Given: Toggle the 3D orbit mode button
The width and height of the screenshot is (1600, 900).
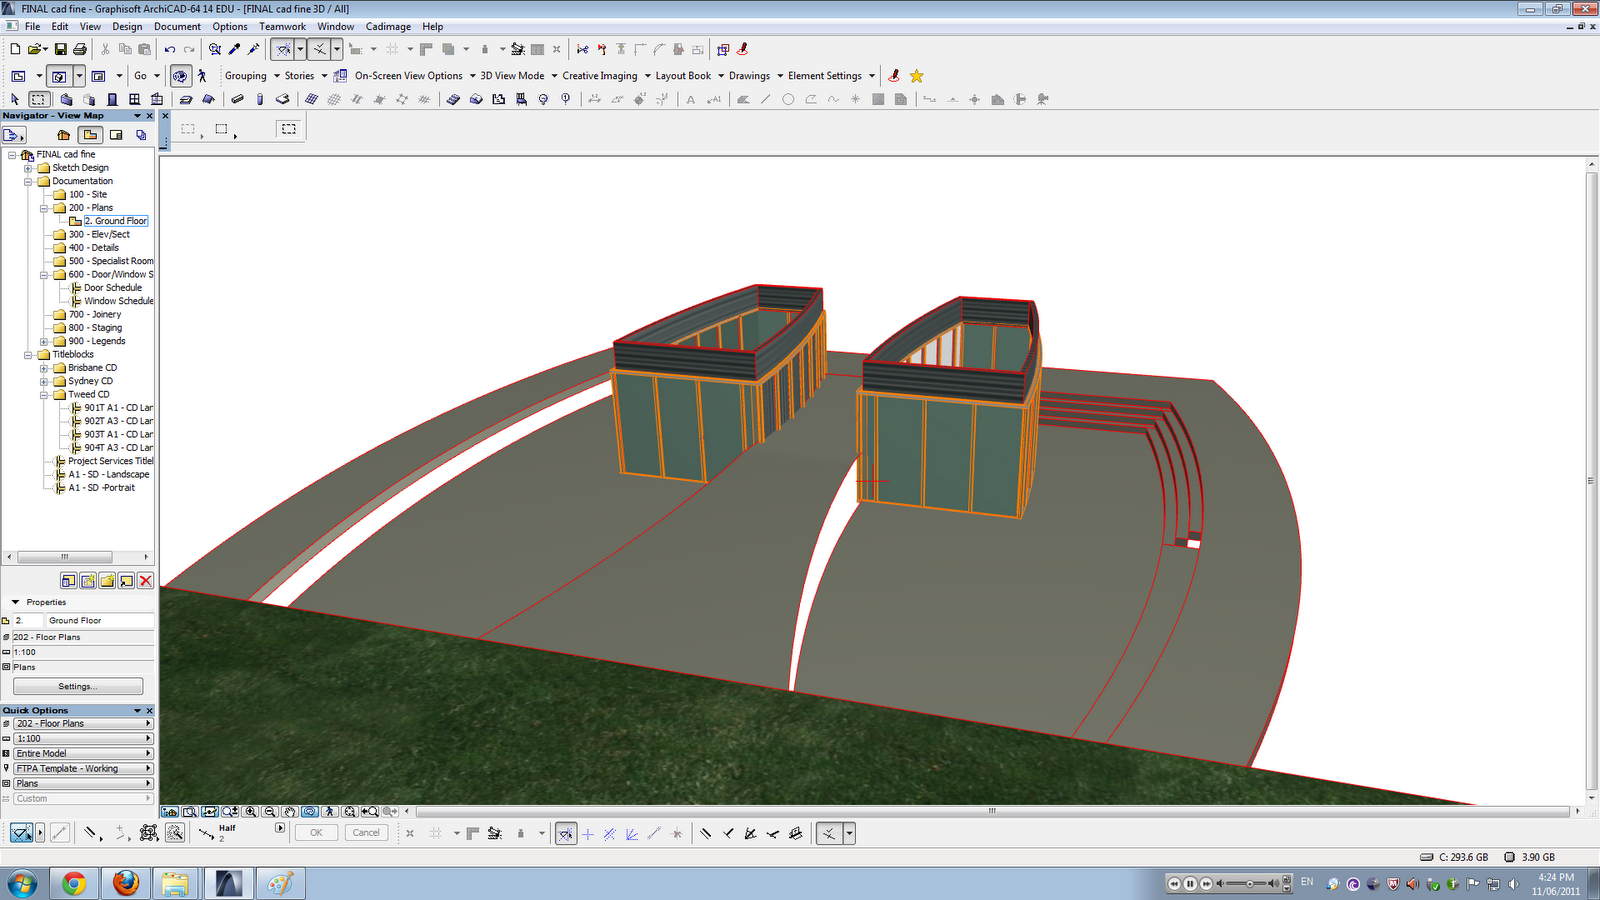Looking at the screenshot, I should coord(180,76).
